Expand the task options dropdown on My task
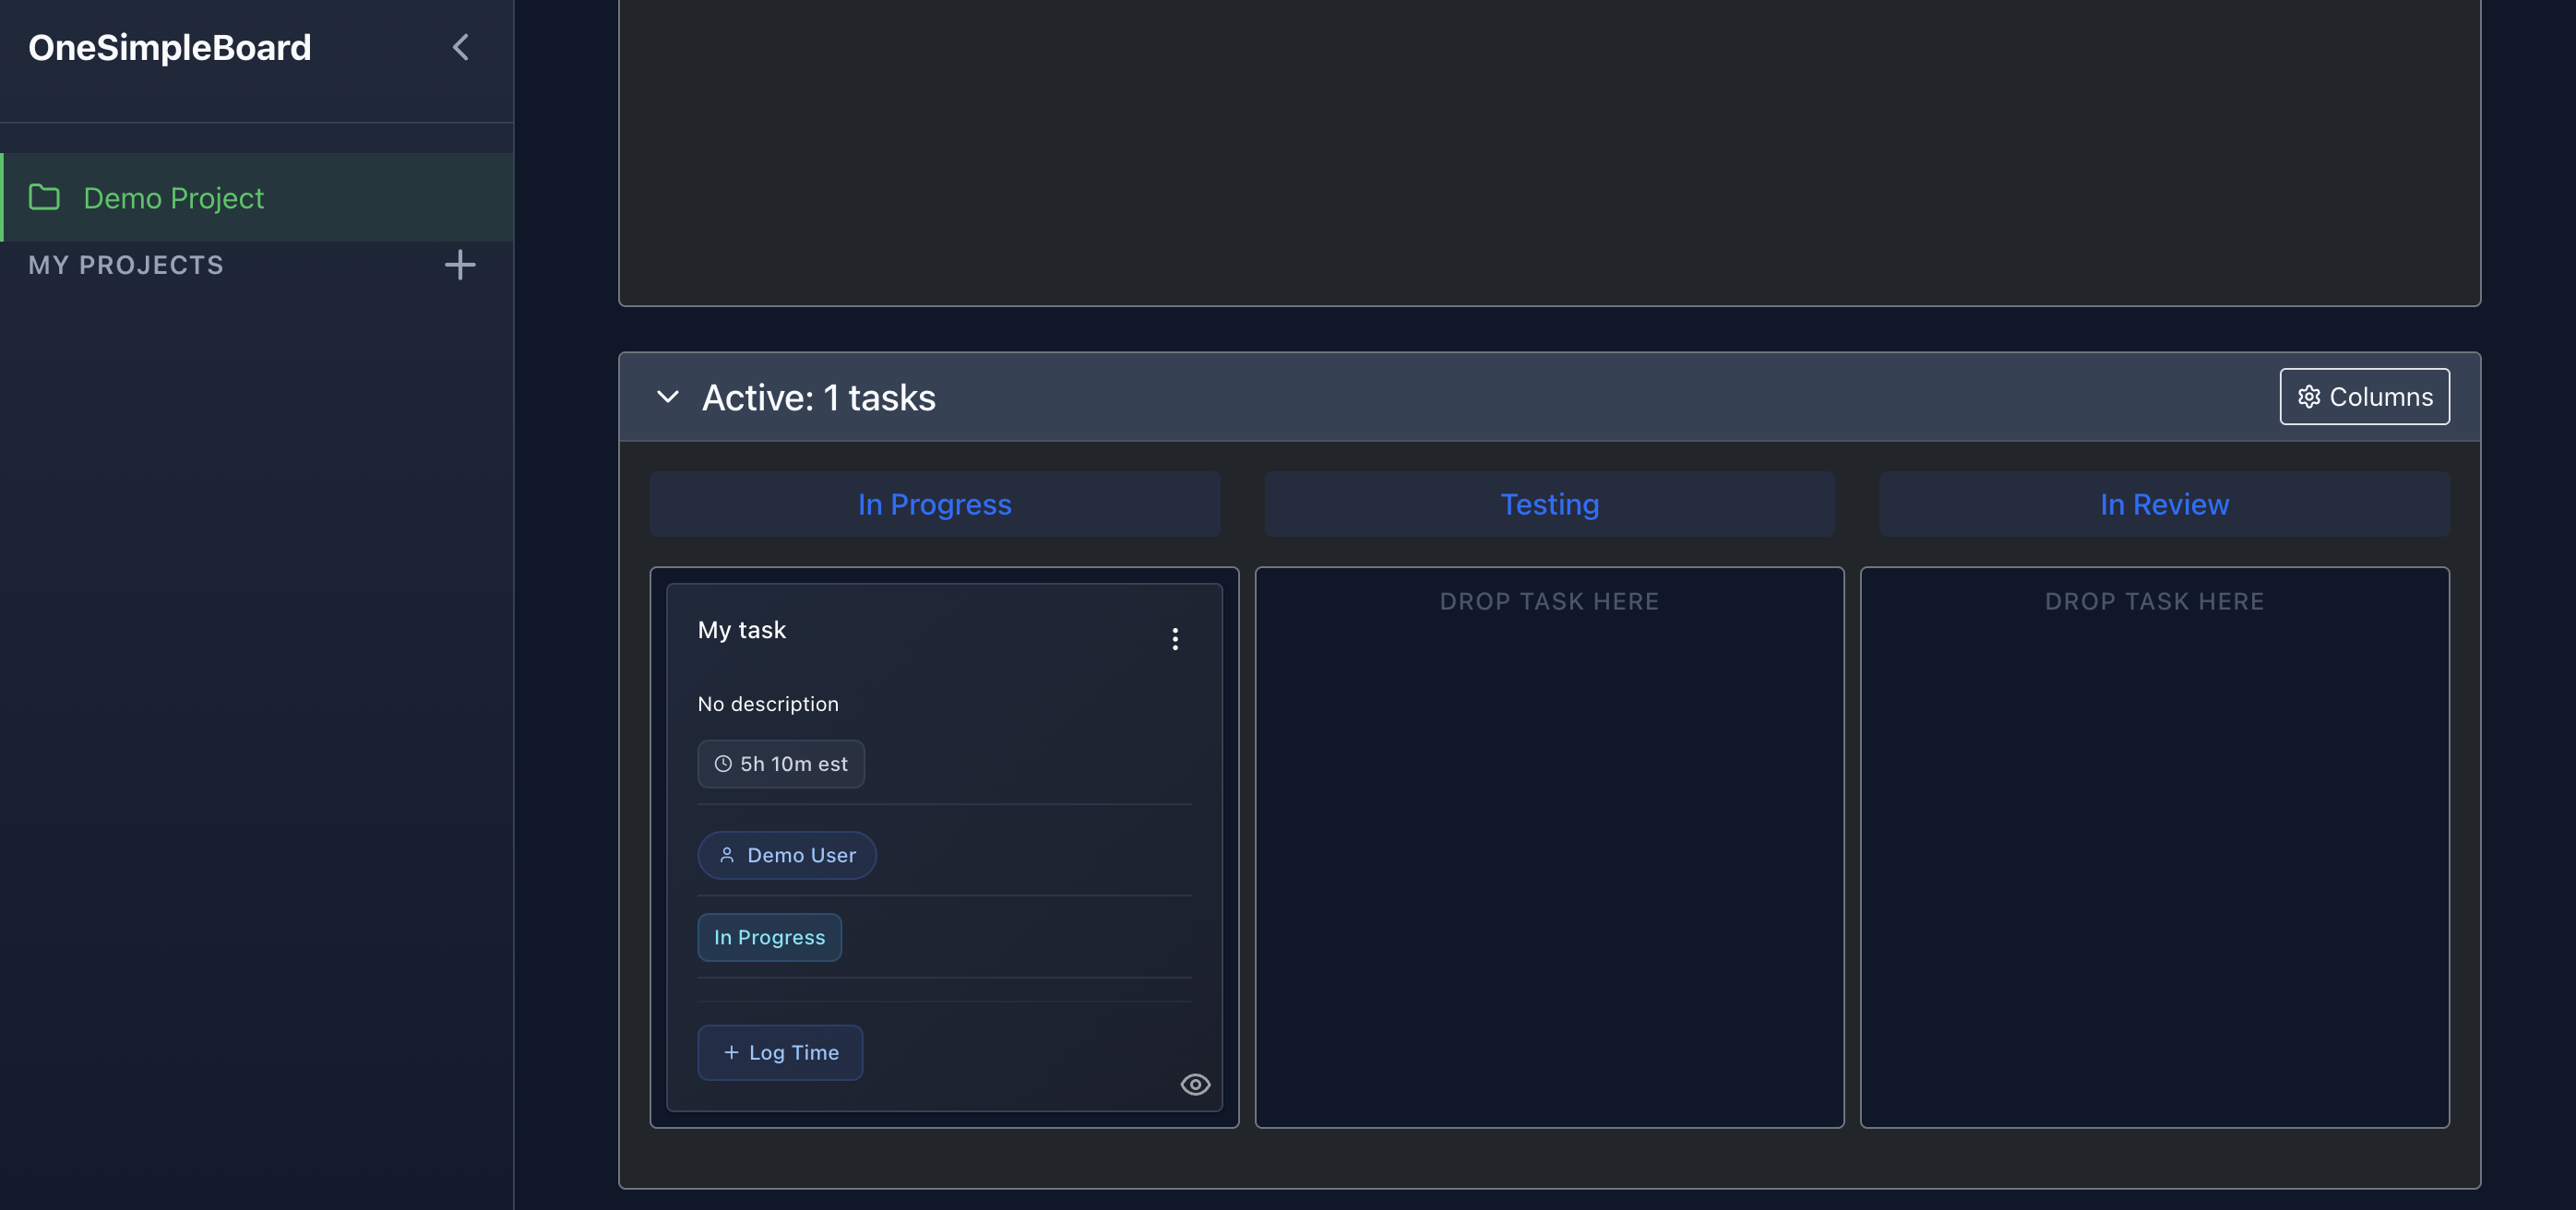Screen dimensions: 2576x1210 point(1175,639)
